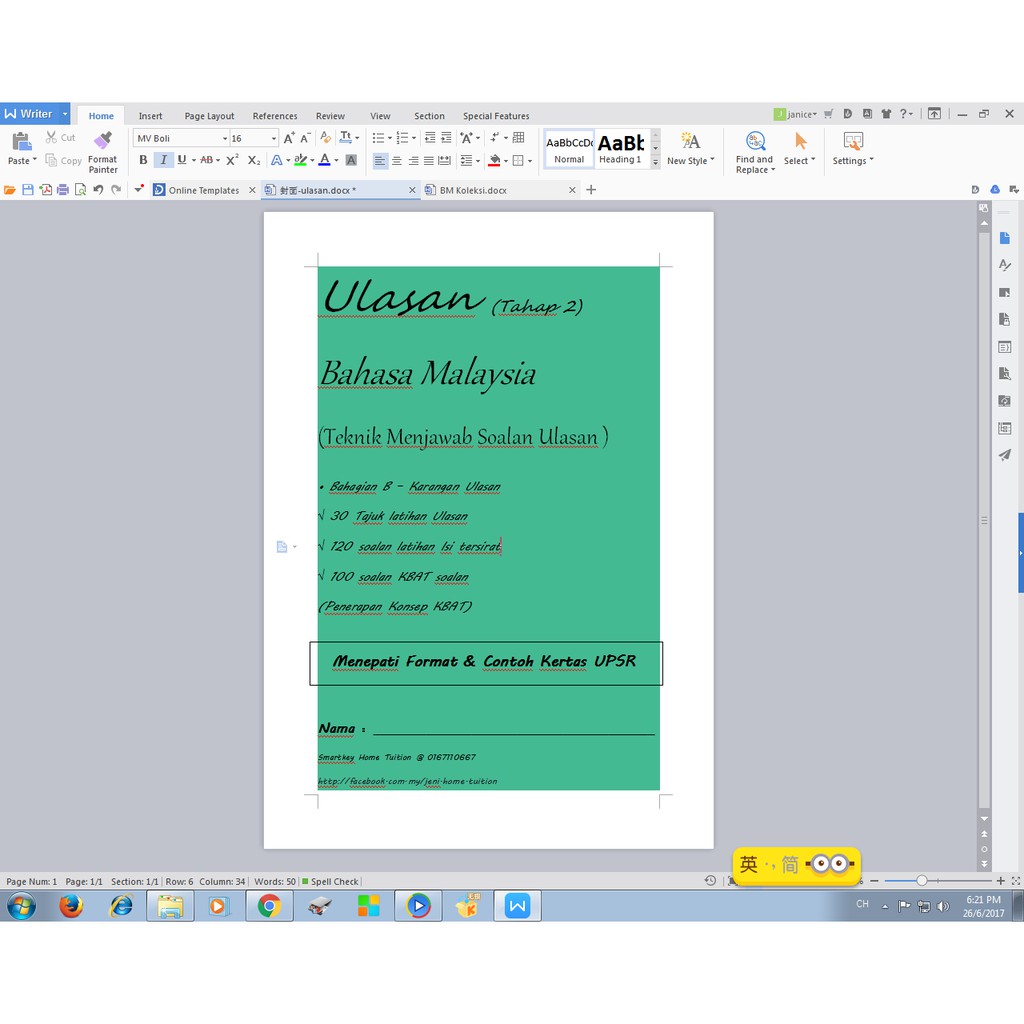The width and height of the screenshot is (1024, 1024).
Task: Center align the paragraph
Action: (397, 160)
